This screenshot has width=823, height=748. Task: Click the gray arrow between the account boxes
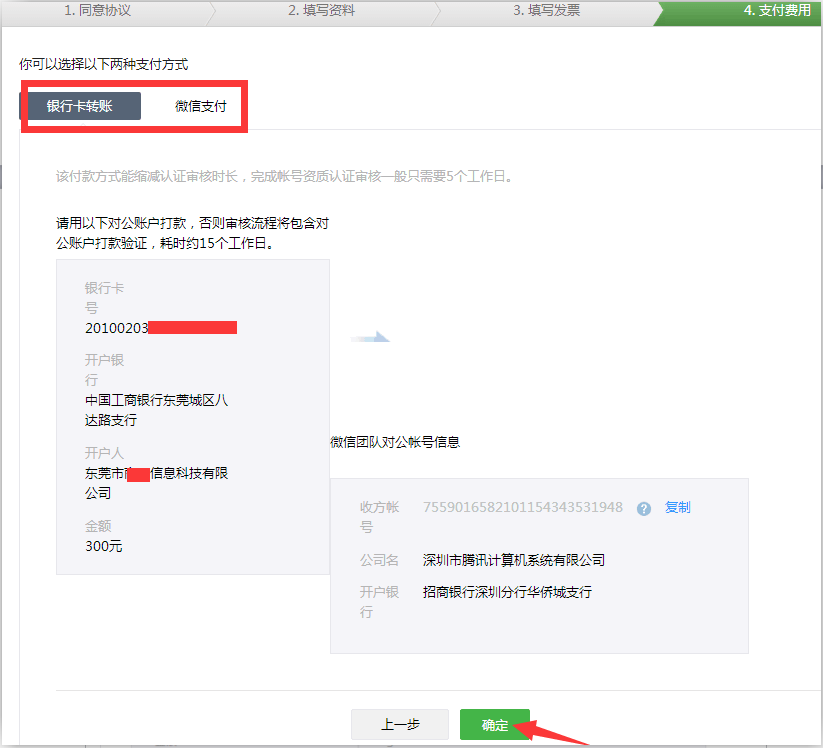[369, 338]
